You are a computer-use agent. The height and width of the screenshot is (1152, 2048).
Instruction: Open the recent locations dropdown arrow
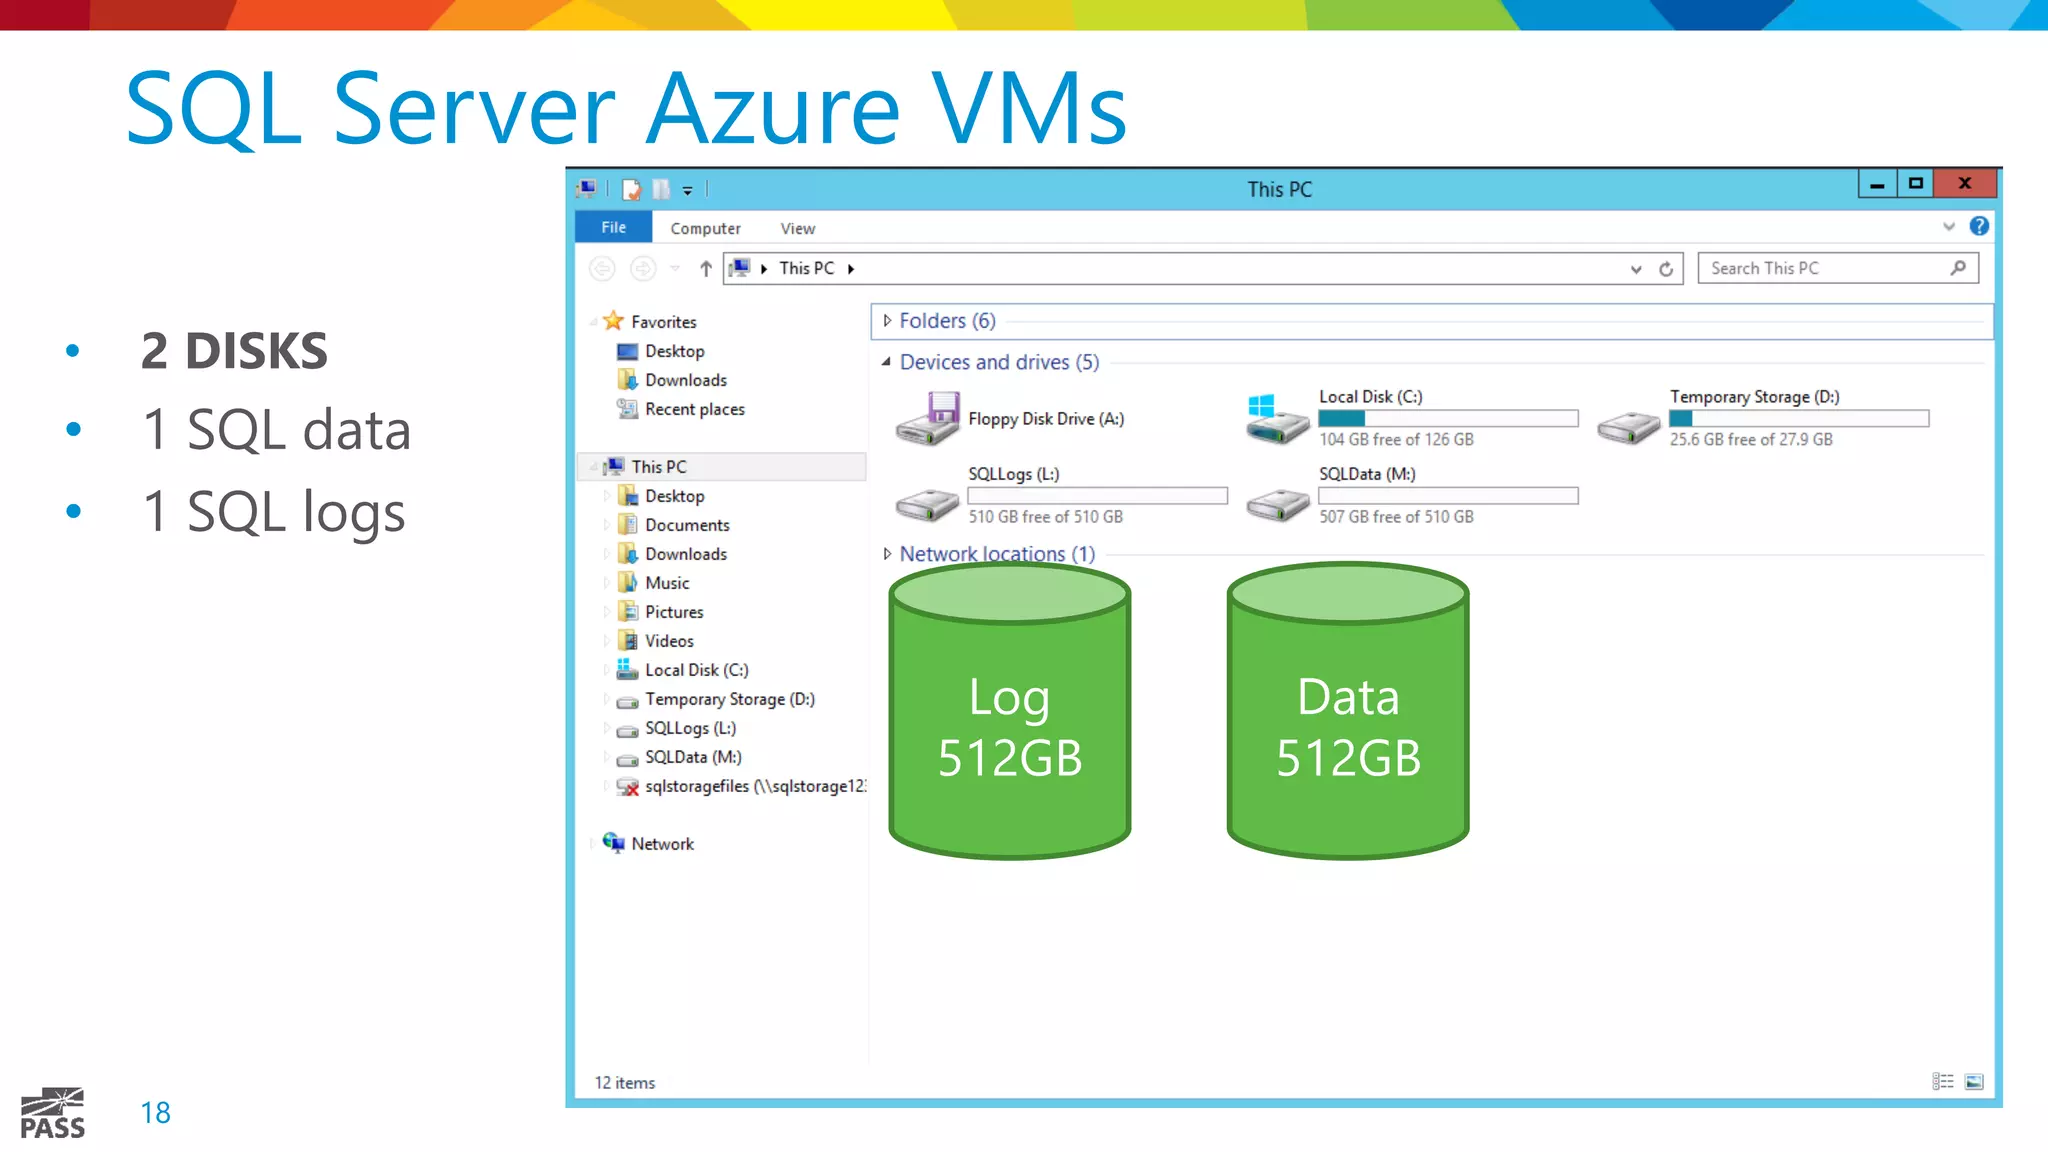coord(675,268)
